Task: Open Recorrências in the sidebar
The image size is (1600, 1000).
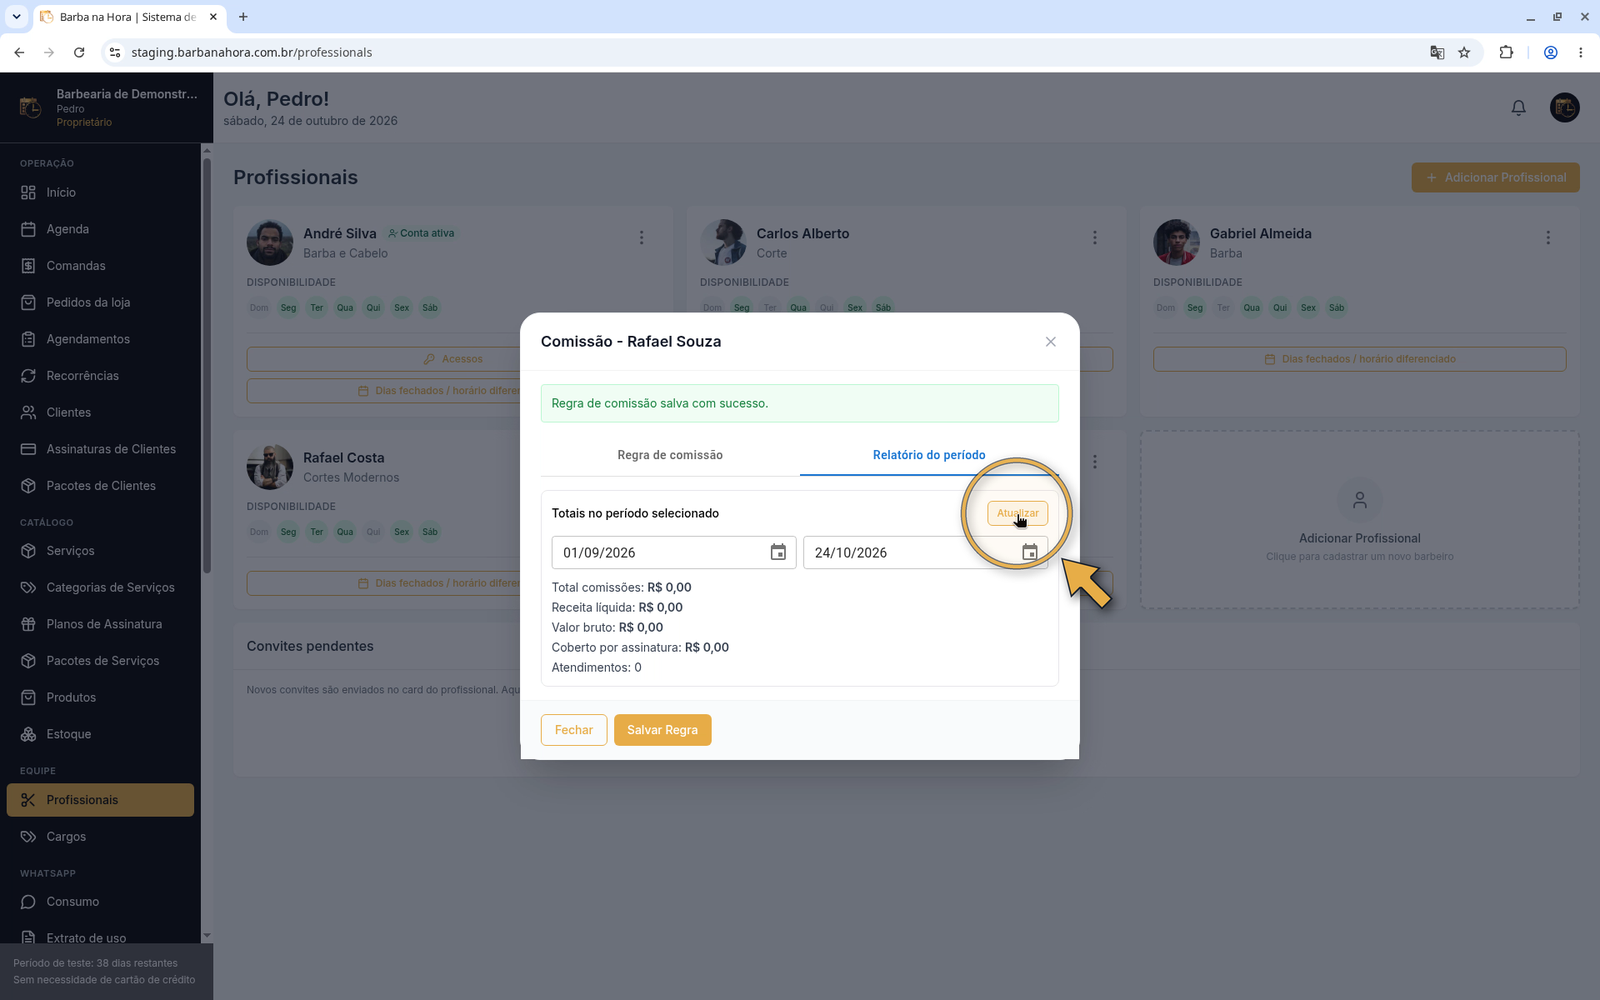Action: (100, 376)
